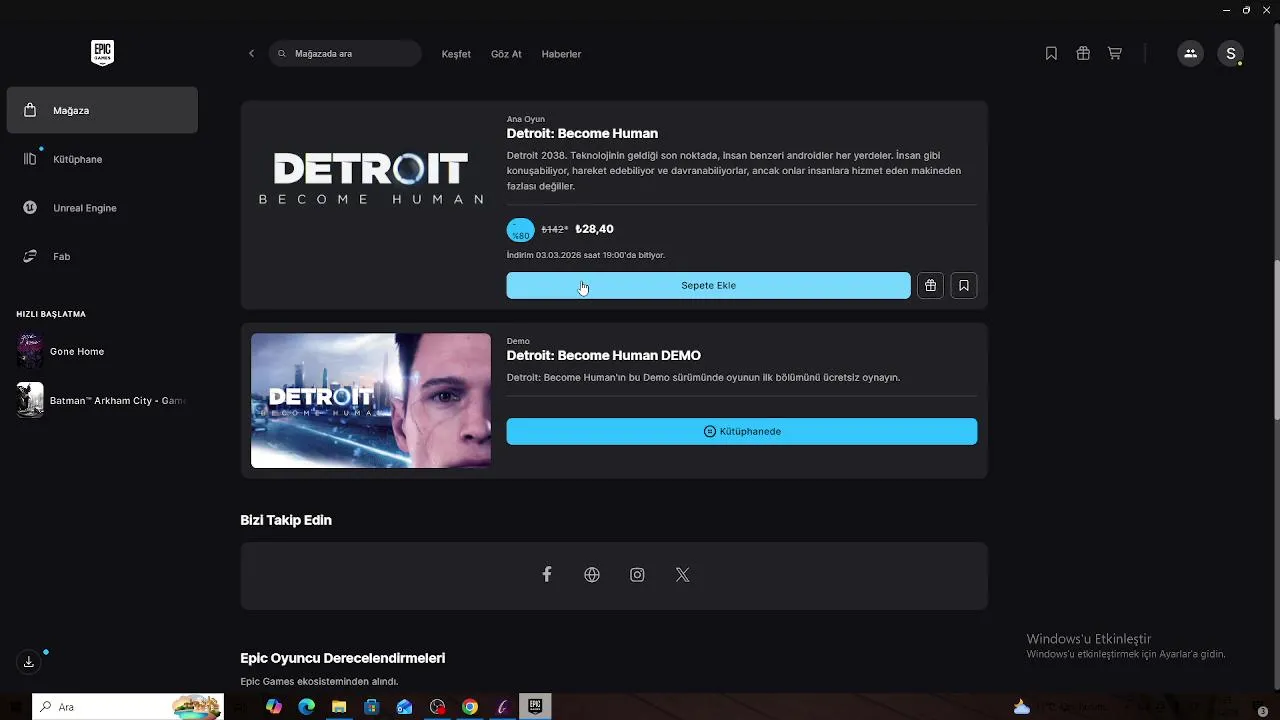
Task: Open the Detroit: Become Human title link
Action: pos(582,134)
